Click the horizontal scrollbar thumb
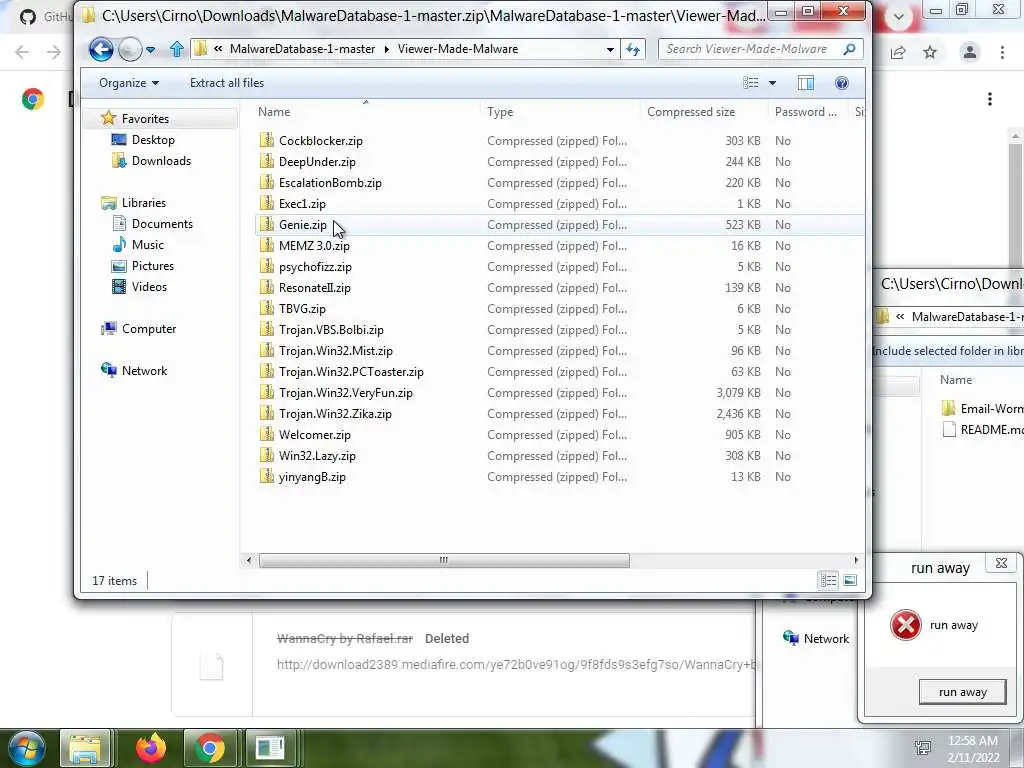This screenshot has width=1024, height=768. point(444,560)
